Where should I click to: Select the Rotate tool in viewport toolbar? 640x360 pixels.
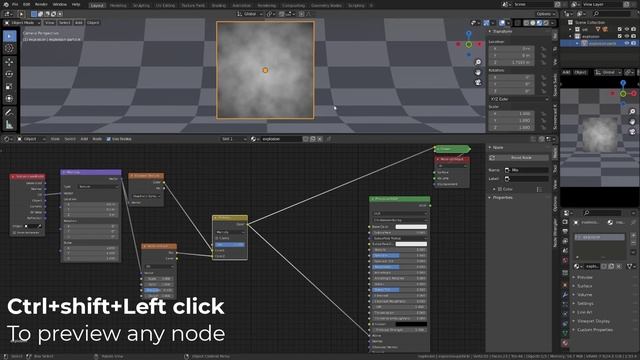point(9,74)
